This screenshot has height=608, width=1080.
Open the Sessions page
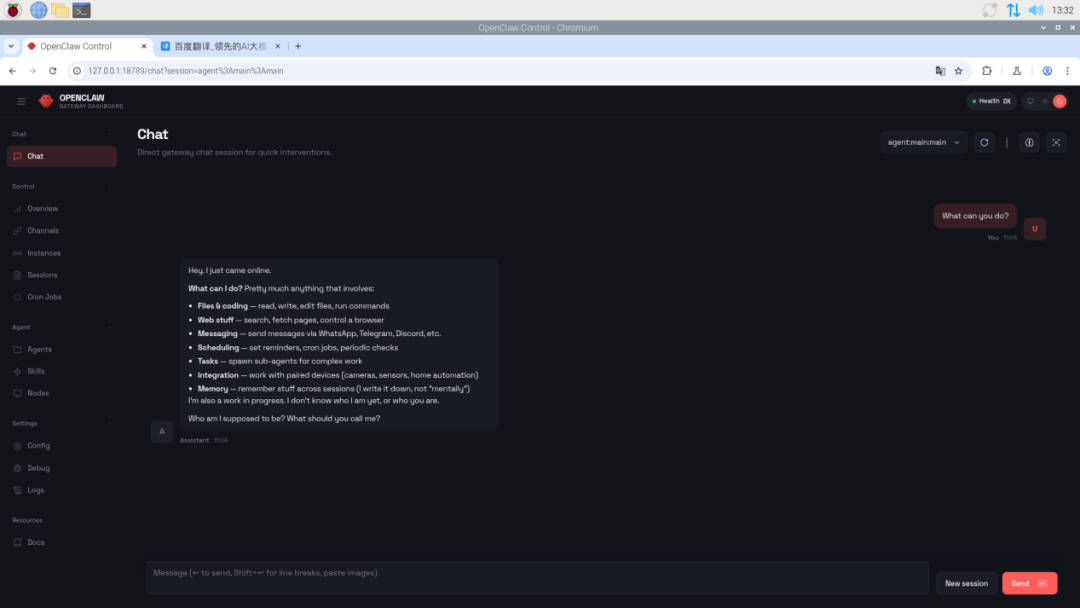62,275
